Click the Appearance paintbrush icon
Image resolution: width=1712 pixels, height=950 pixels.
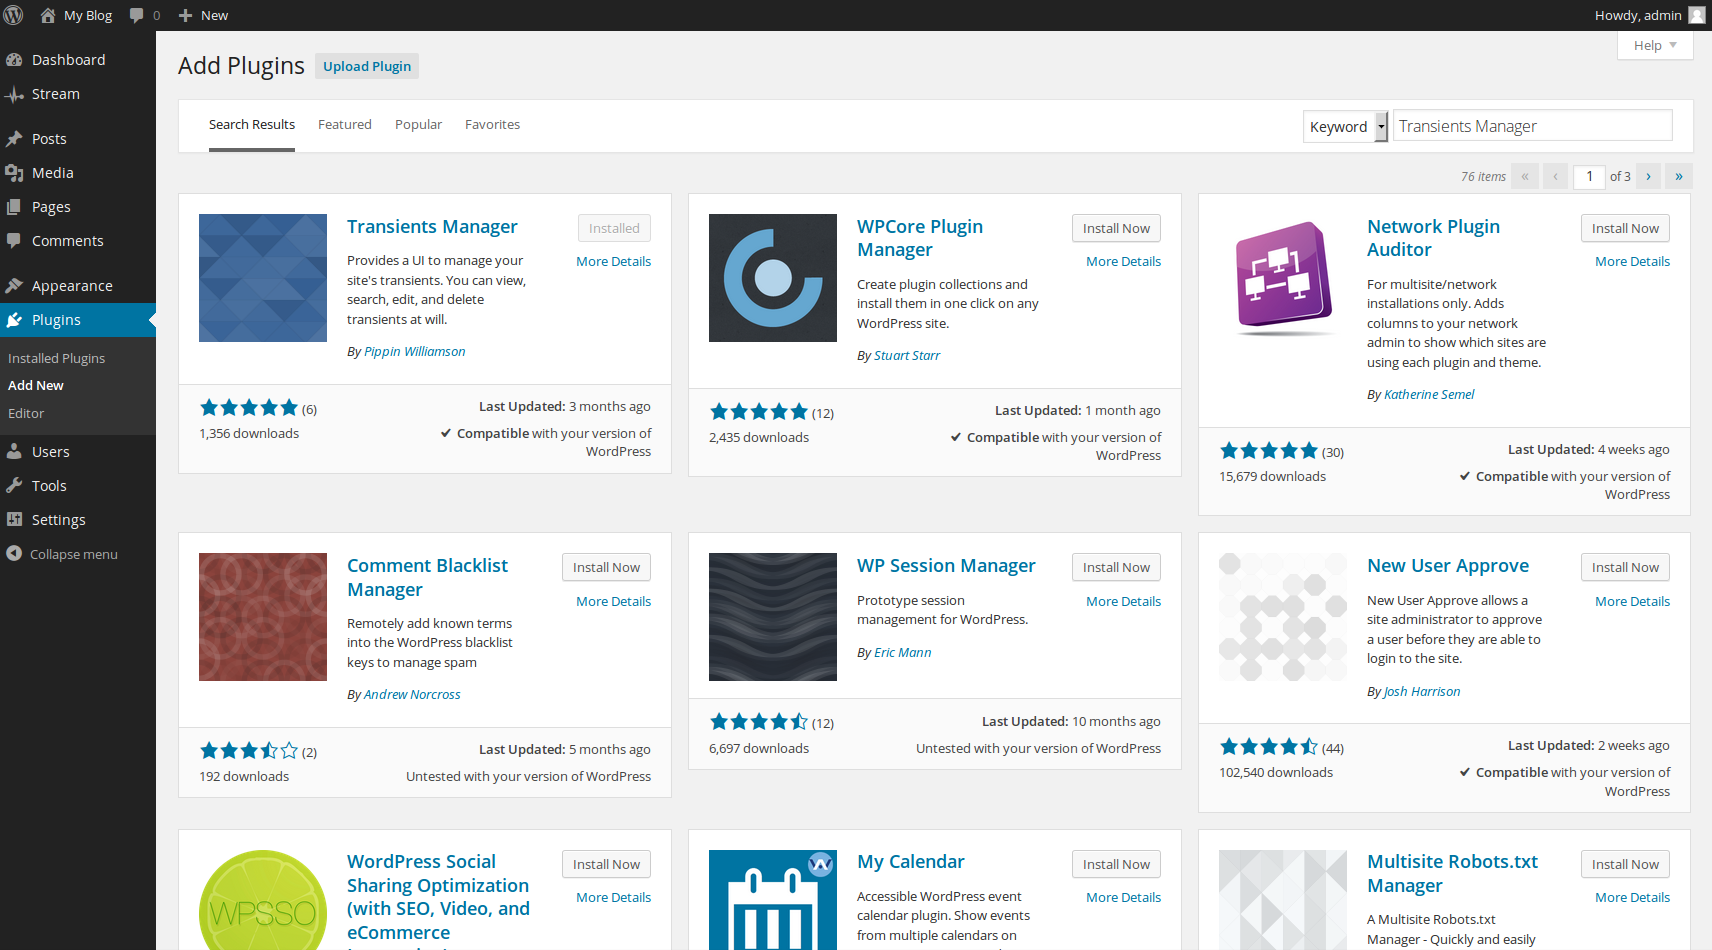coord(14,286)
